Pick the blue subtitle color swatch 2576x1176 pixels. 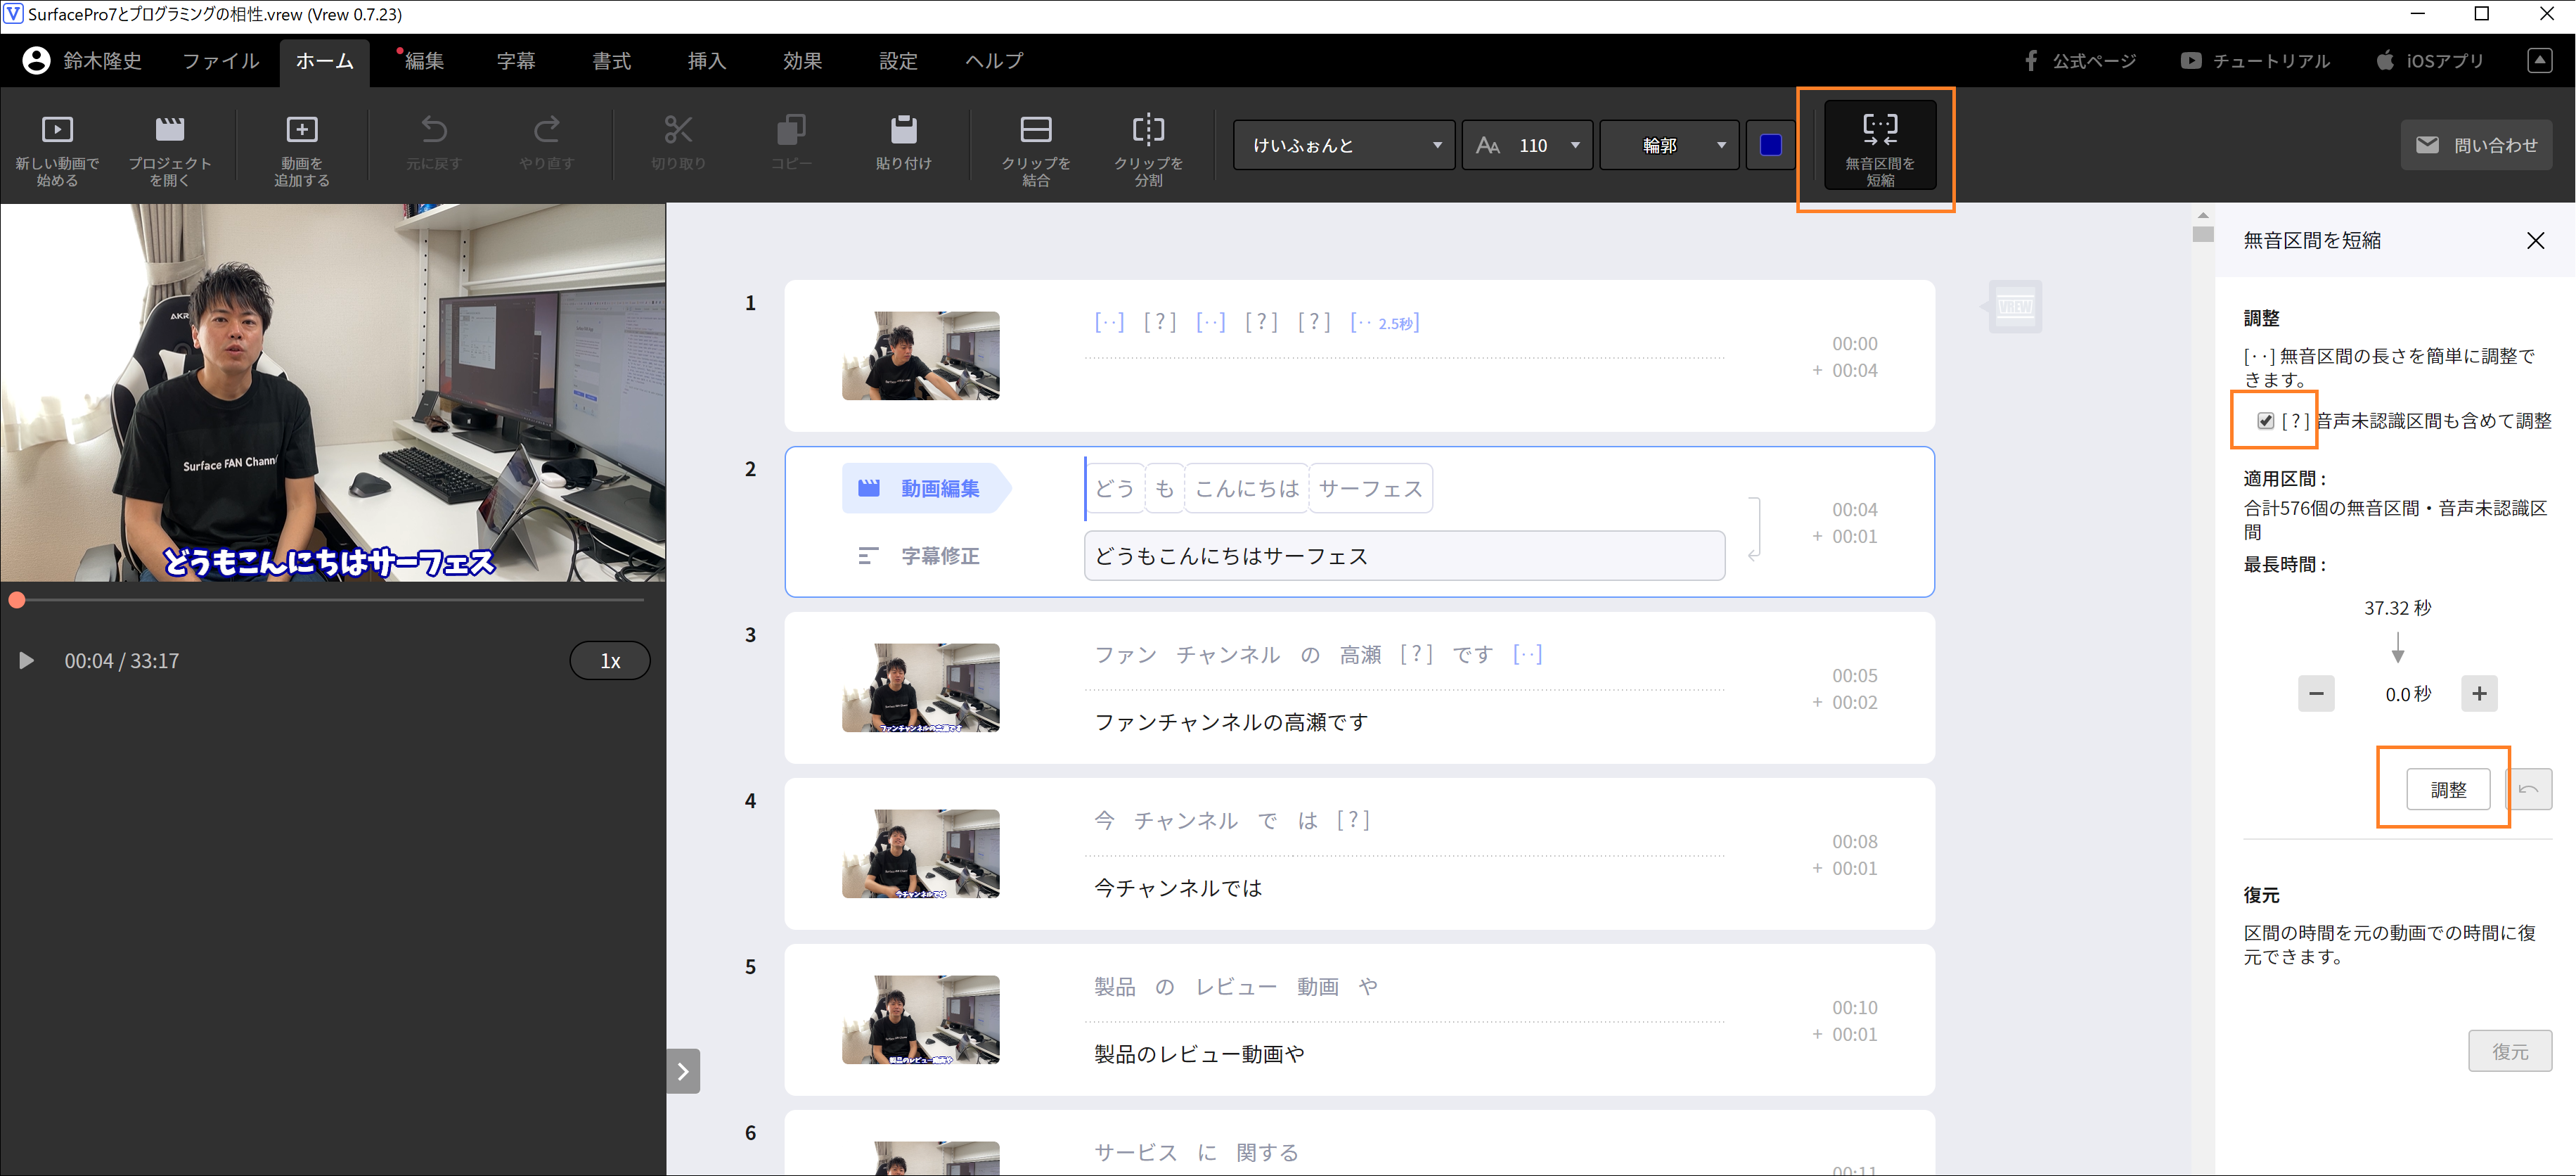point(1770,146)
